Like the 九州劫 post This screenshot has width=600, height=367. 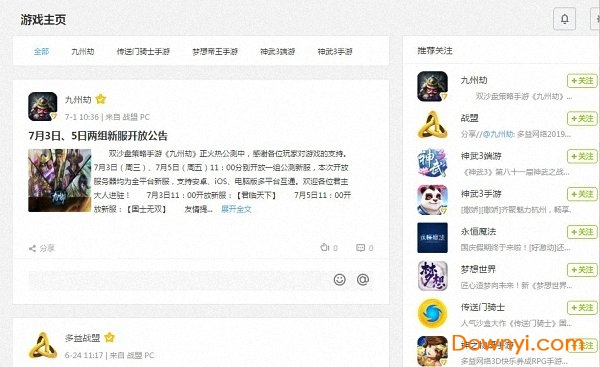click(x=329, y=248)
